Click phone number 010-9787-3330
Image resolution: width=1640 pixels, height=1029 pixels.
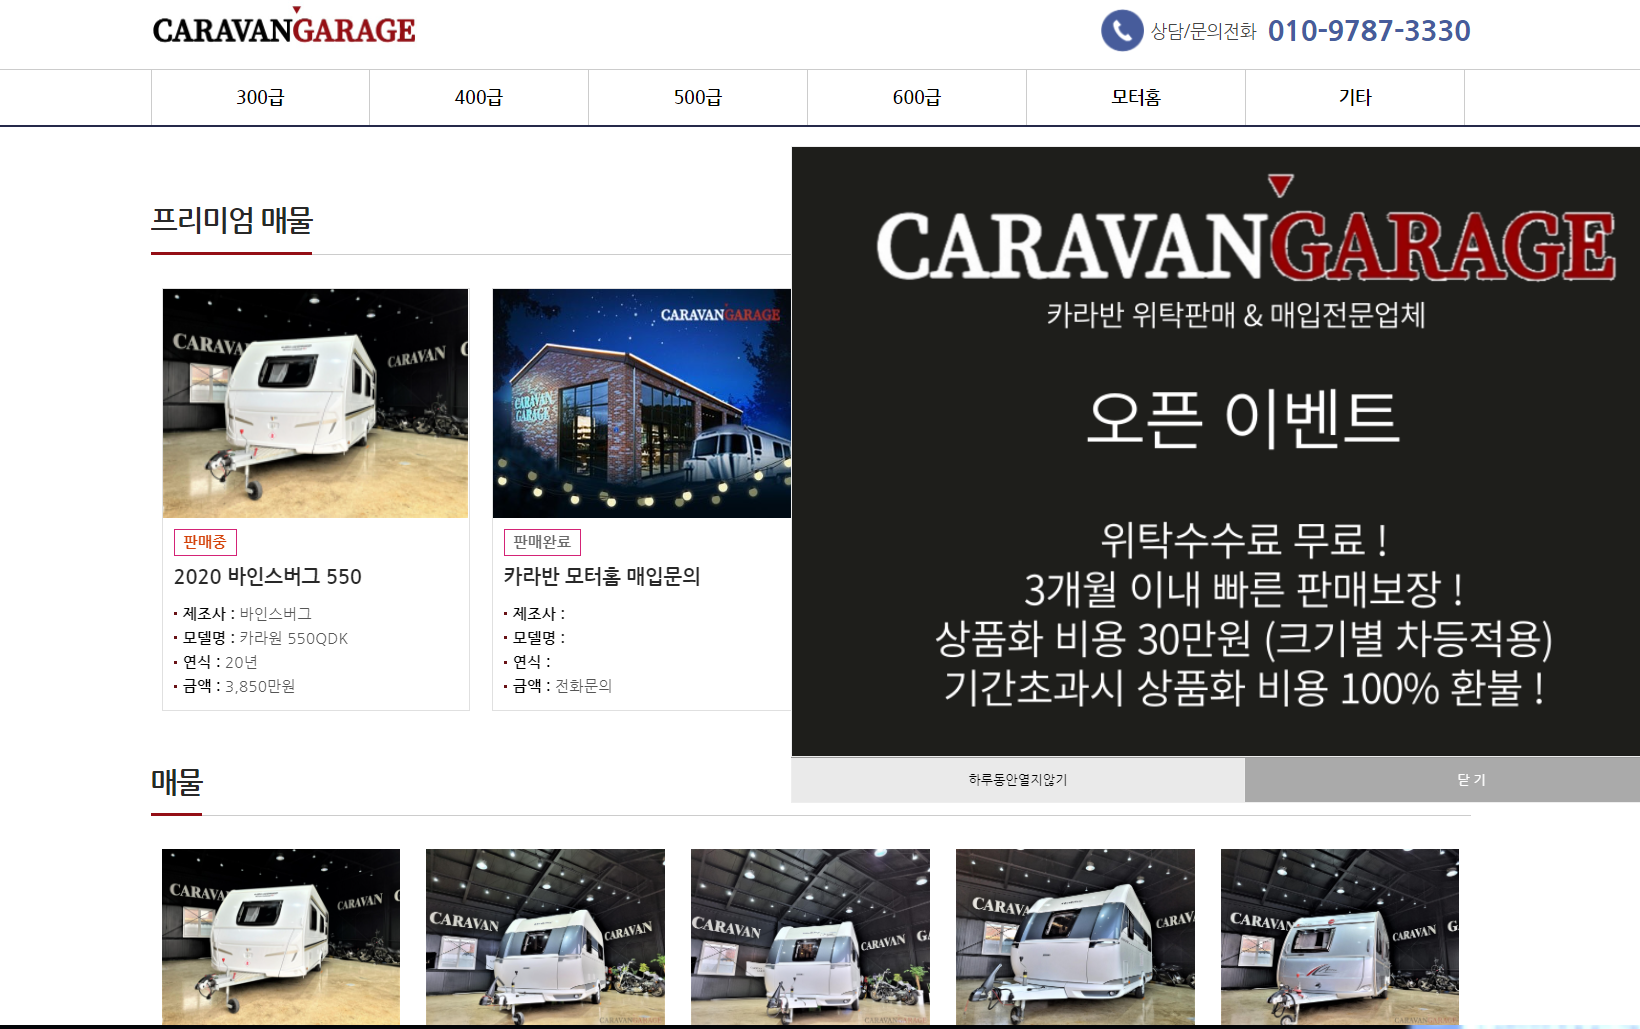click(x=1369, y=31)
